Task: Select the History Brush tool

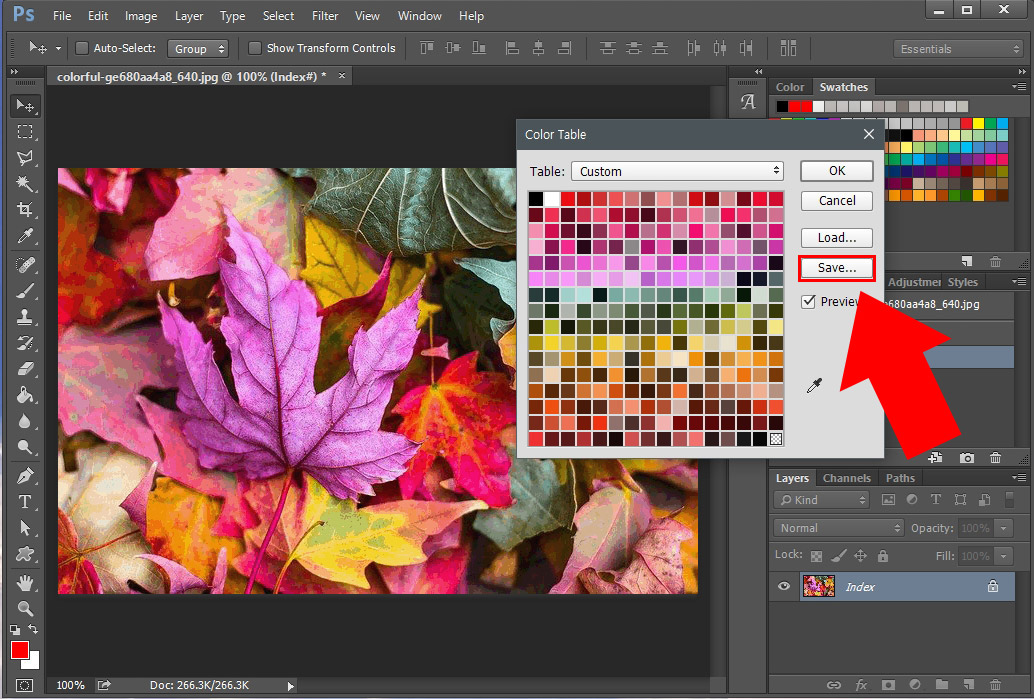Action: point(25,343)
